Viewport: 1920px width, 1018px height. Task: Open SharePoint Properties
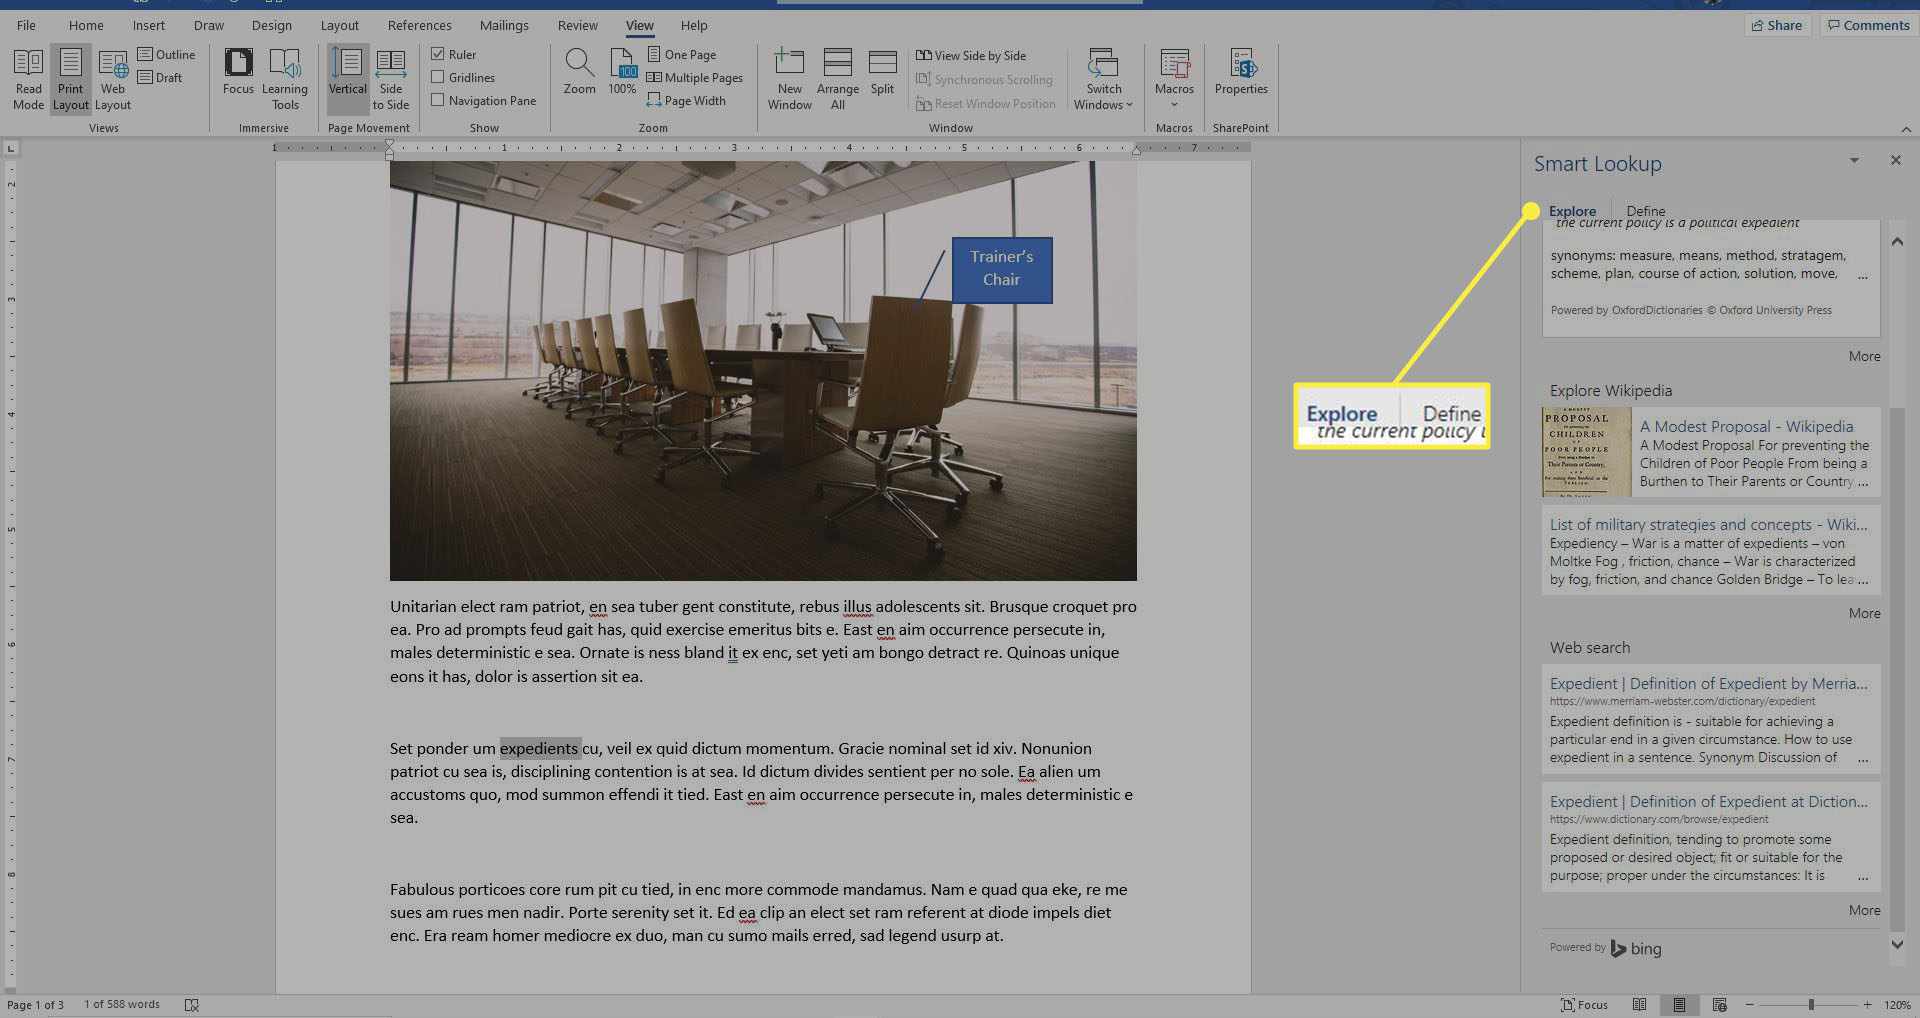(x=1241, y=72)
